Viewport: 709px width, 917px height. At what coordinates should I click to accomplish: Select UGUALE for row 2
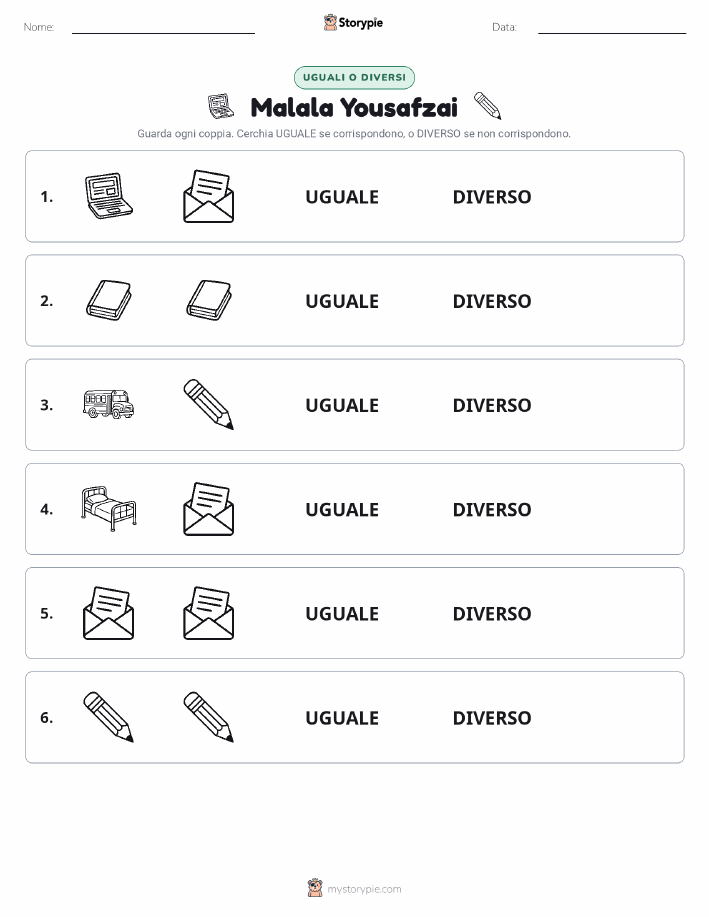[342, 301]
